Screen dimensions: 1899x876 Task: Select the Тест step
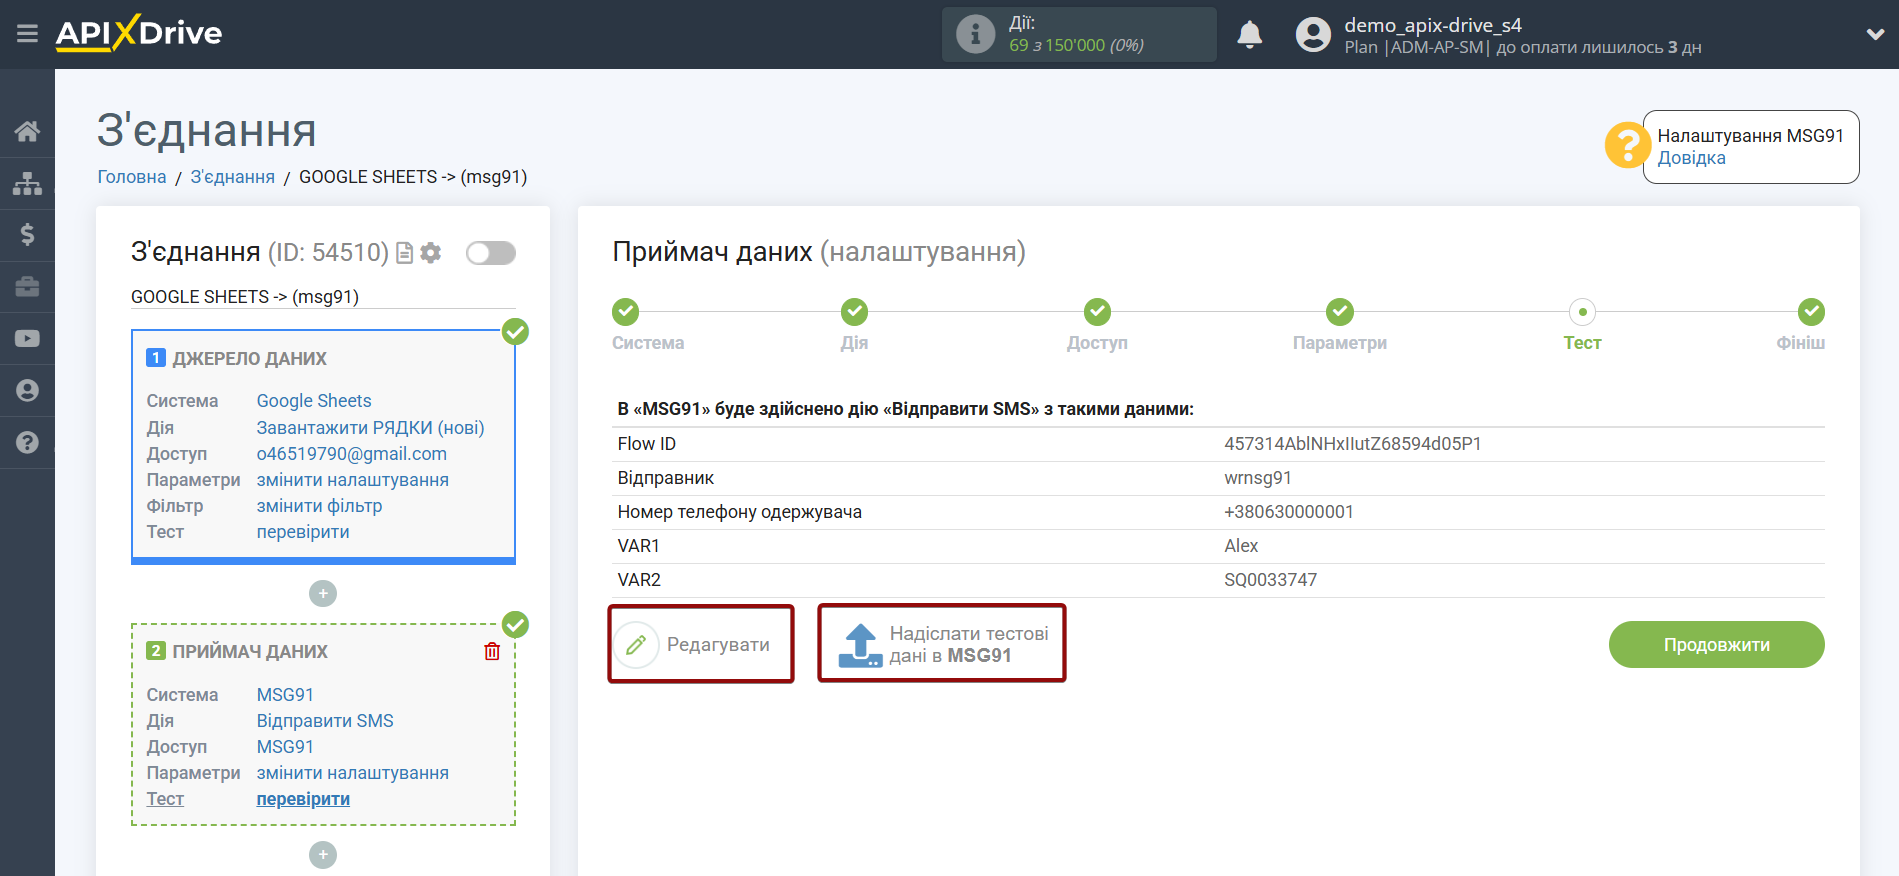click(1582, 312)
